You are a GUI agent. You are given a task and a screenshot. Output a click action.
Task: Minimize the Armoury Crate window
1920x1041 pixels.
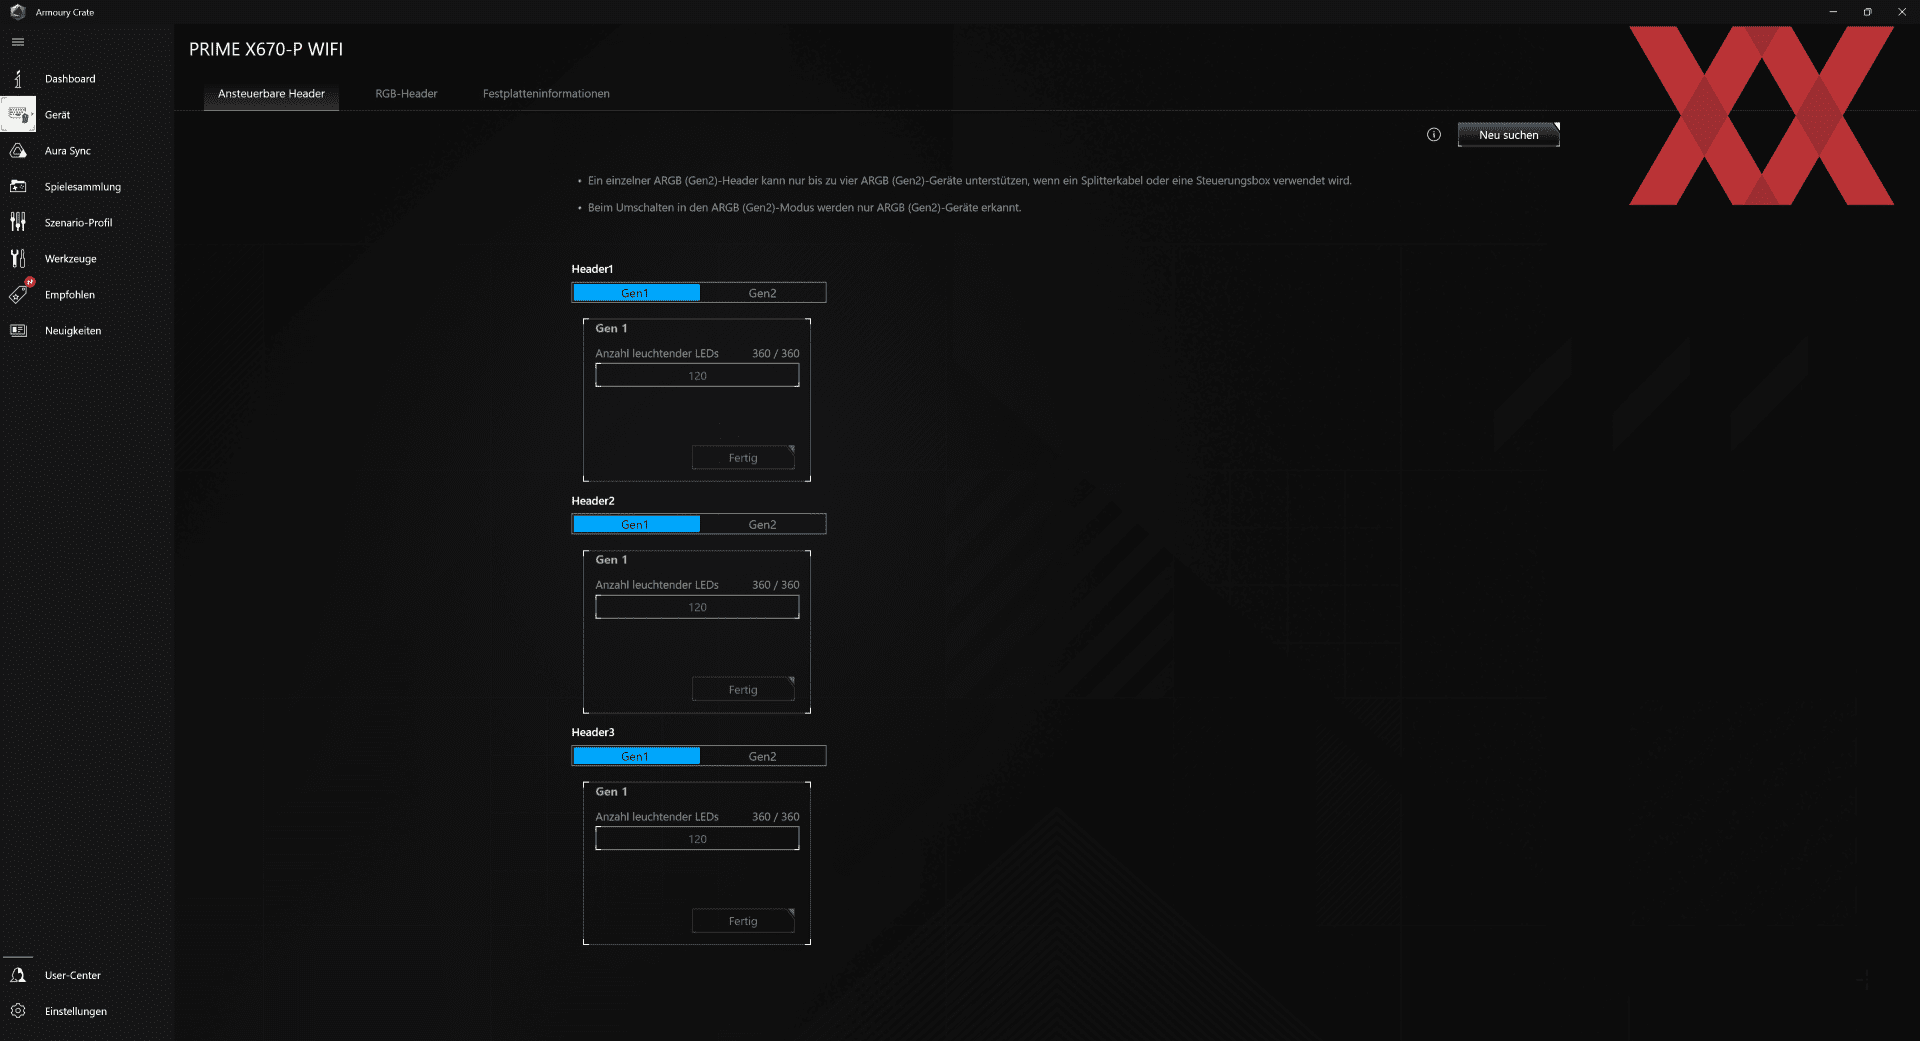coord(1833,12)
